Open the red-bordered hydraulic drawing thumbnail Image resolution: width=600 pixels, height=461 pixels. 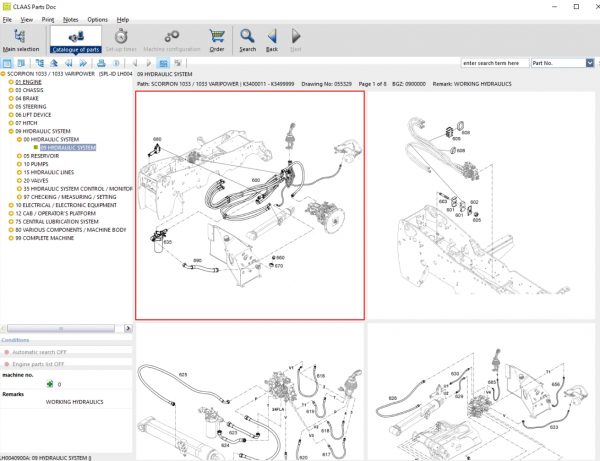tap(250, 205)
